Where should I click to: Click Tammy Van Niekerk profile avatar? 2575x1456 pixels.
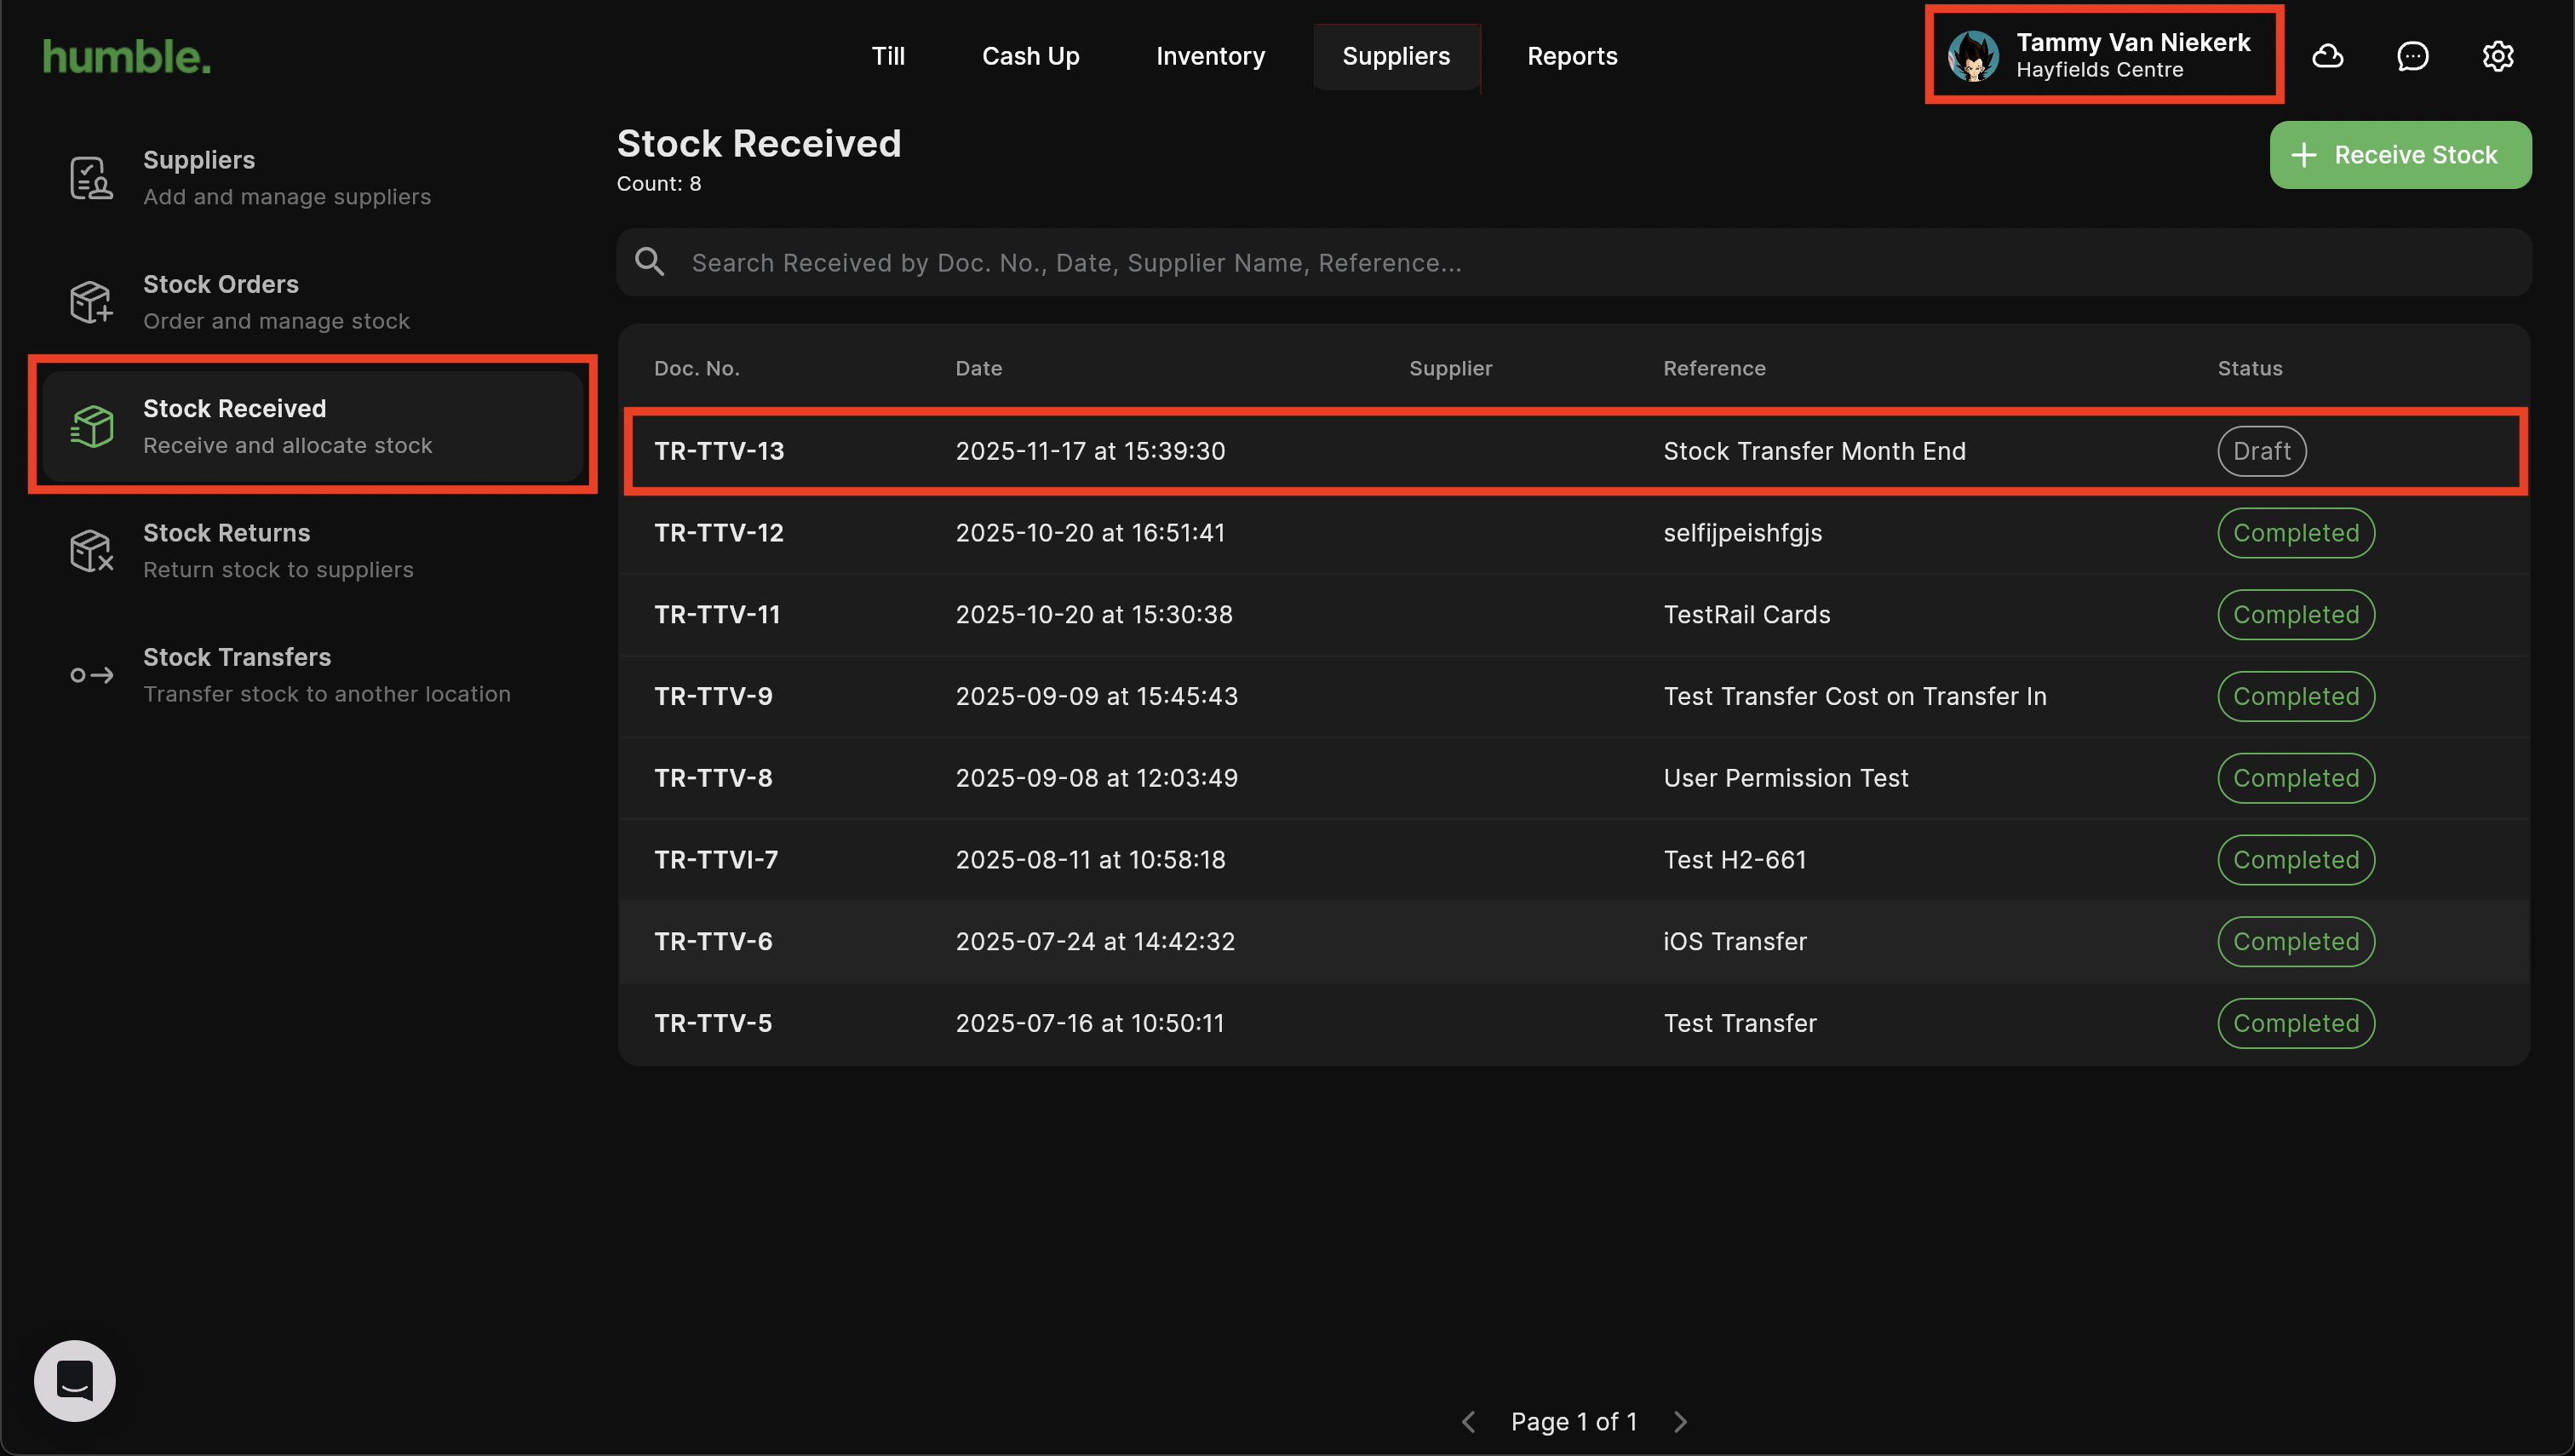point(1973,56)
